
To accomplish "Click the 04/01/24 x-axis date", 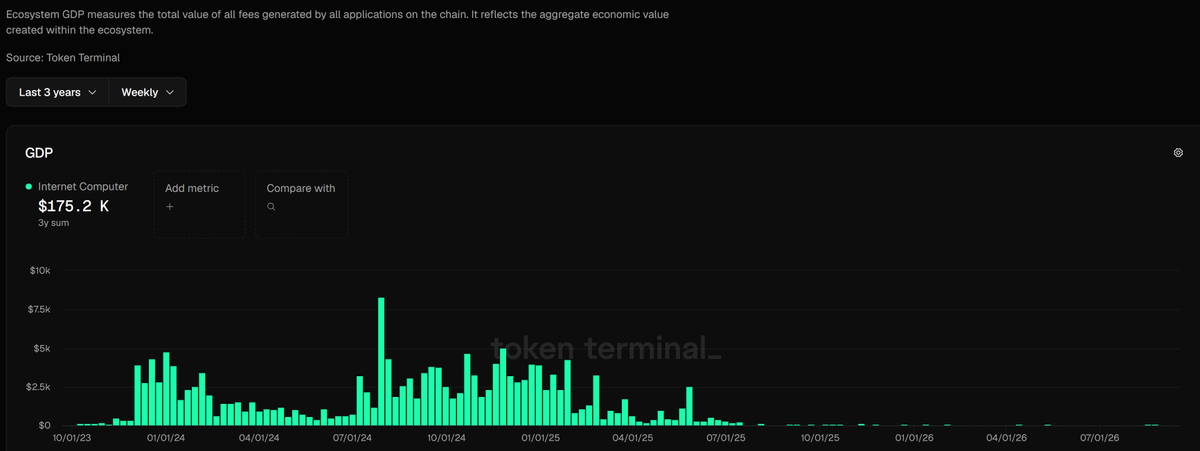I will (259, 438).
